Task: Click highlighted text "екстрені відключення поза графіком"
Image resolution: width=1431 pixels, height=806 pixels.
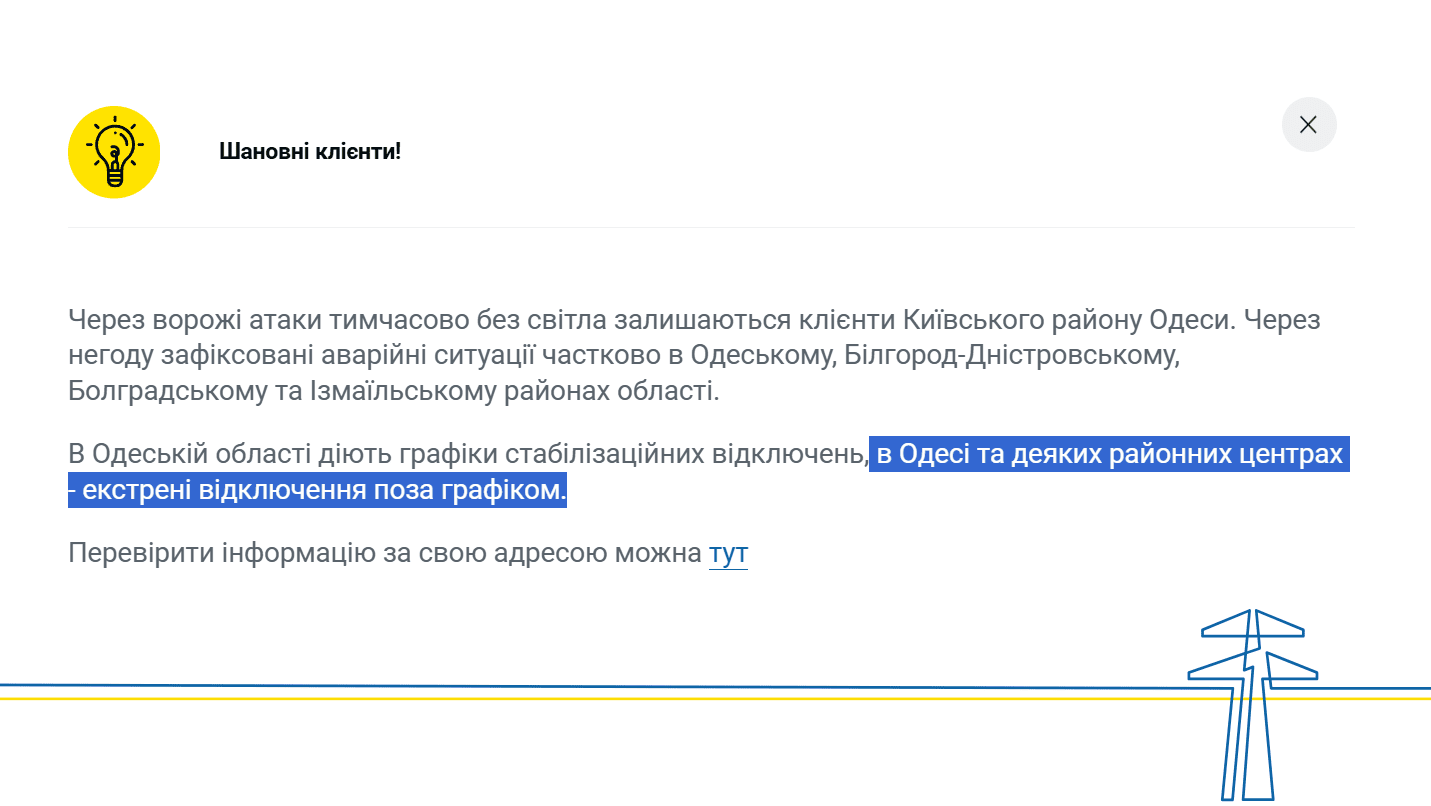Action: click(x=322, y=491)
